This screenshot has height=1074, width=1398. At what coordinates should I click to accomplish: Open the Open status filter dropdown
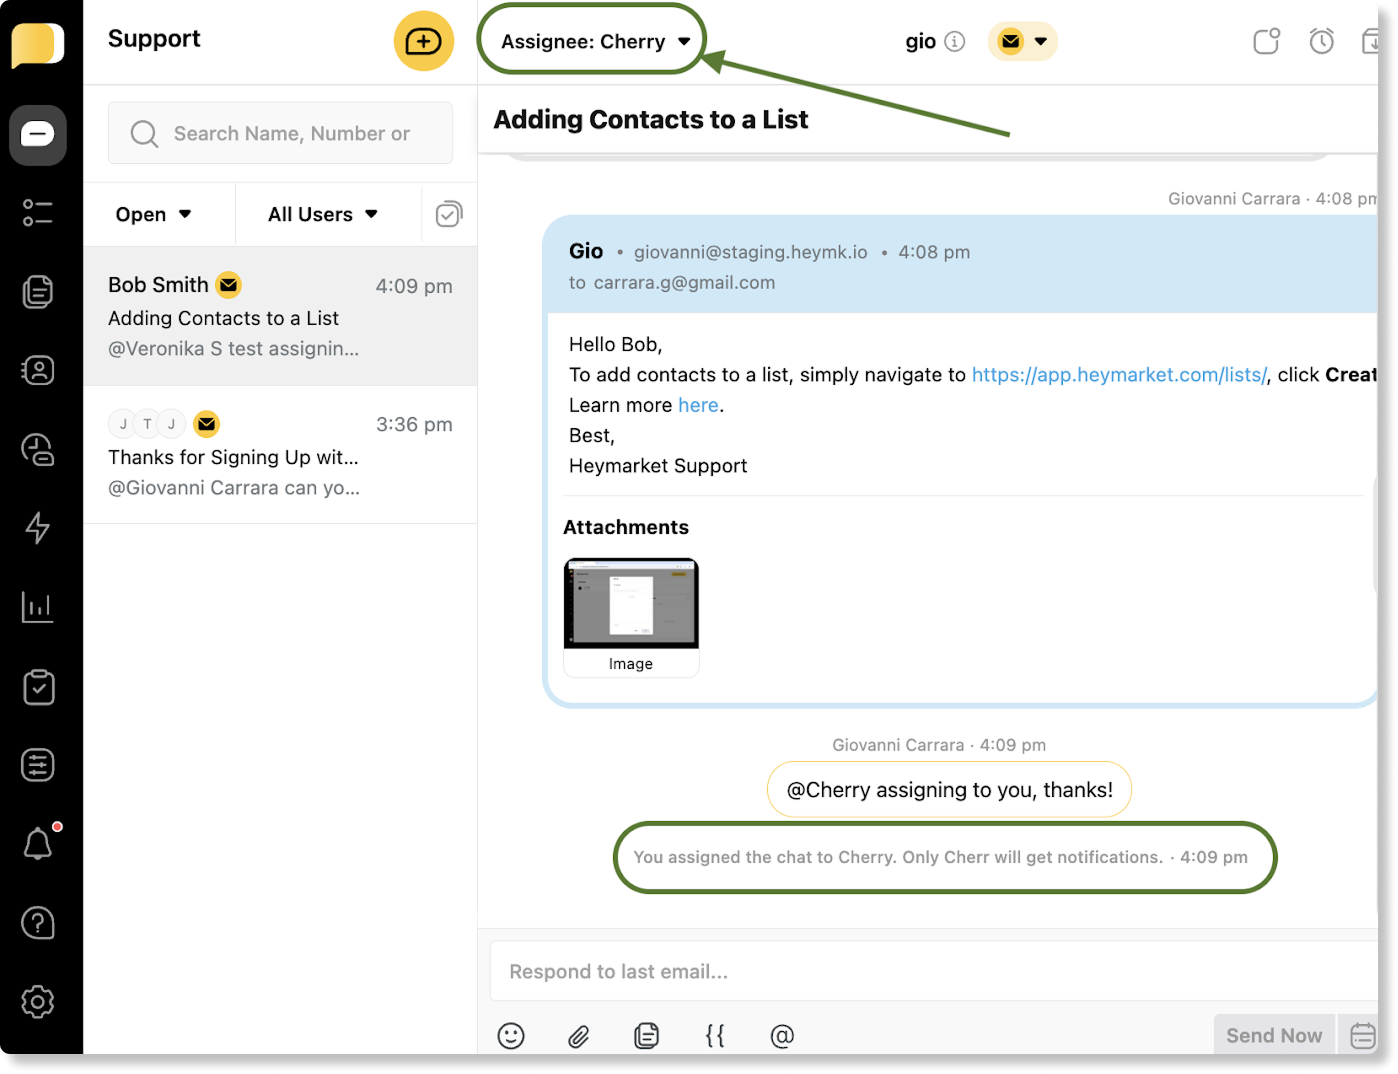153,214
